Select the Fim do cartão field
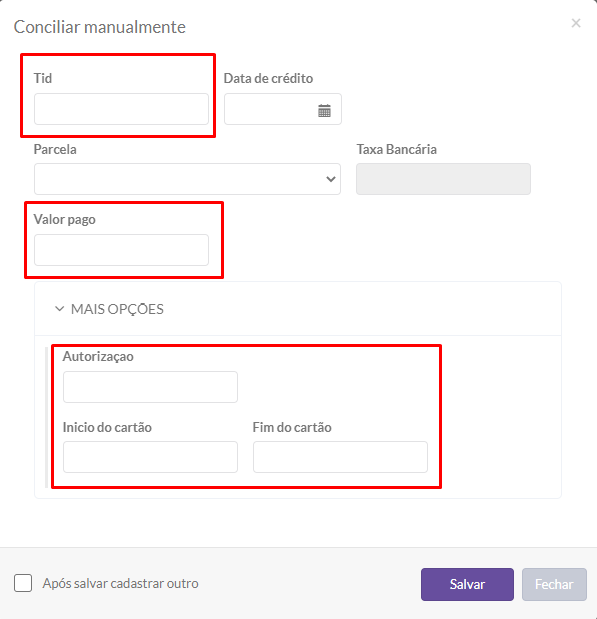 tap(340, 457)
